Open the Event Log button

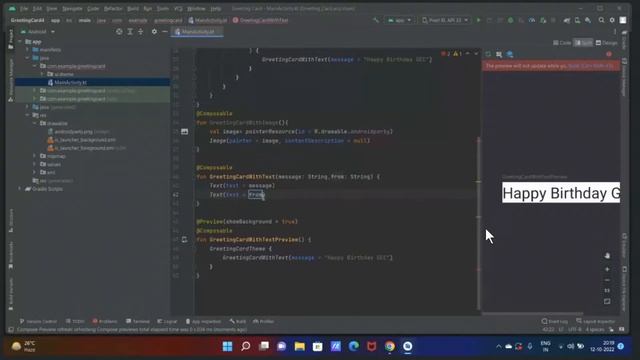[x=555, y=321]
